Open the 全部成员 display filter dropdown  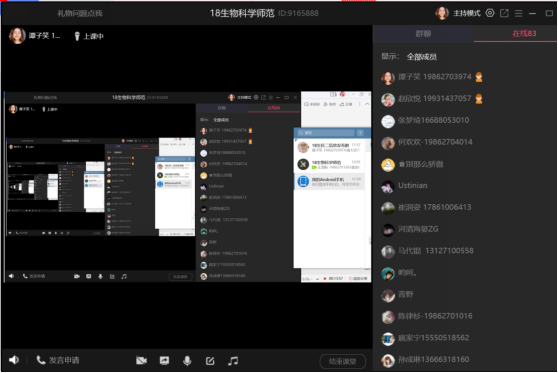pos(422,57)
